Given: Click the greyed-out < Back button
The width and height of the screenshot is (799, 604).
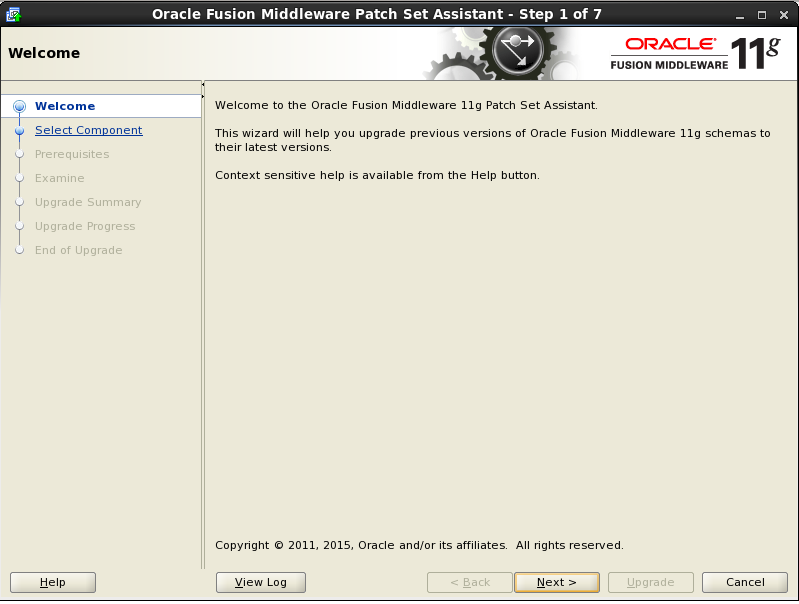Looking at the screenshot, I should click(x=469, y=582).
